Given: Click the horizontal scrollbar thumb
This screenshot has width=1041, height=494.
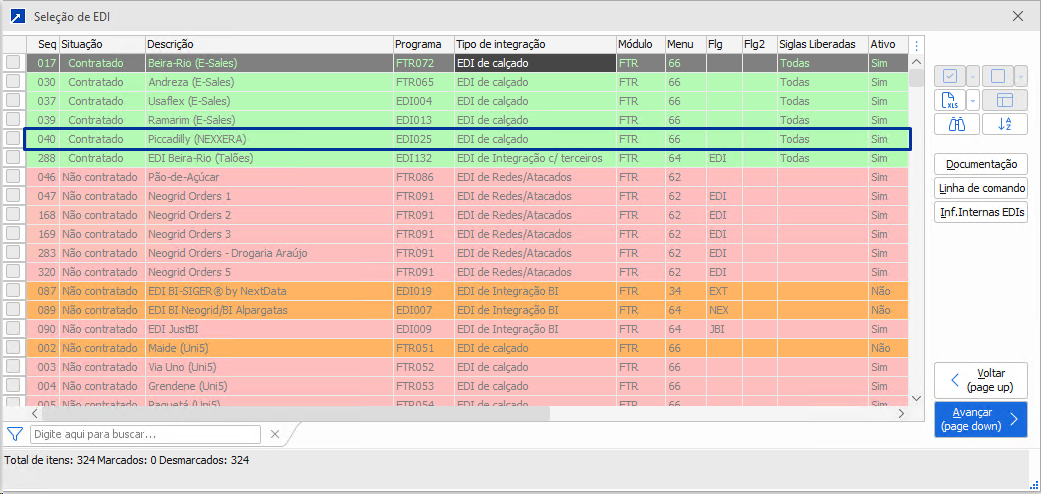Looking at the screenshot, I should [295, 413].
